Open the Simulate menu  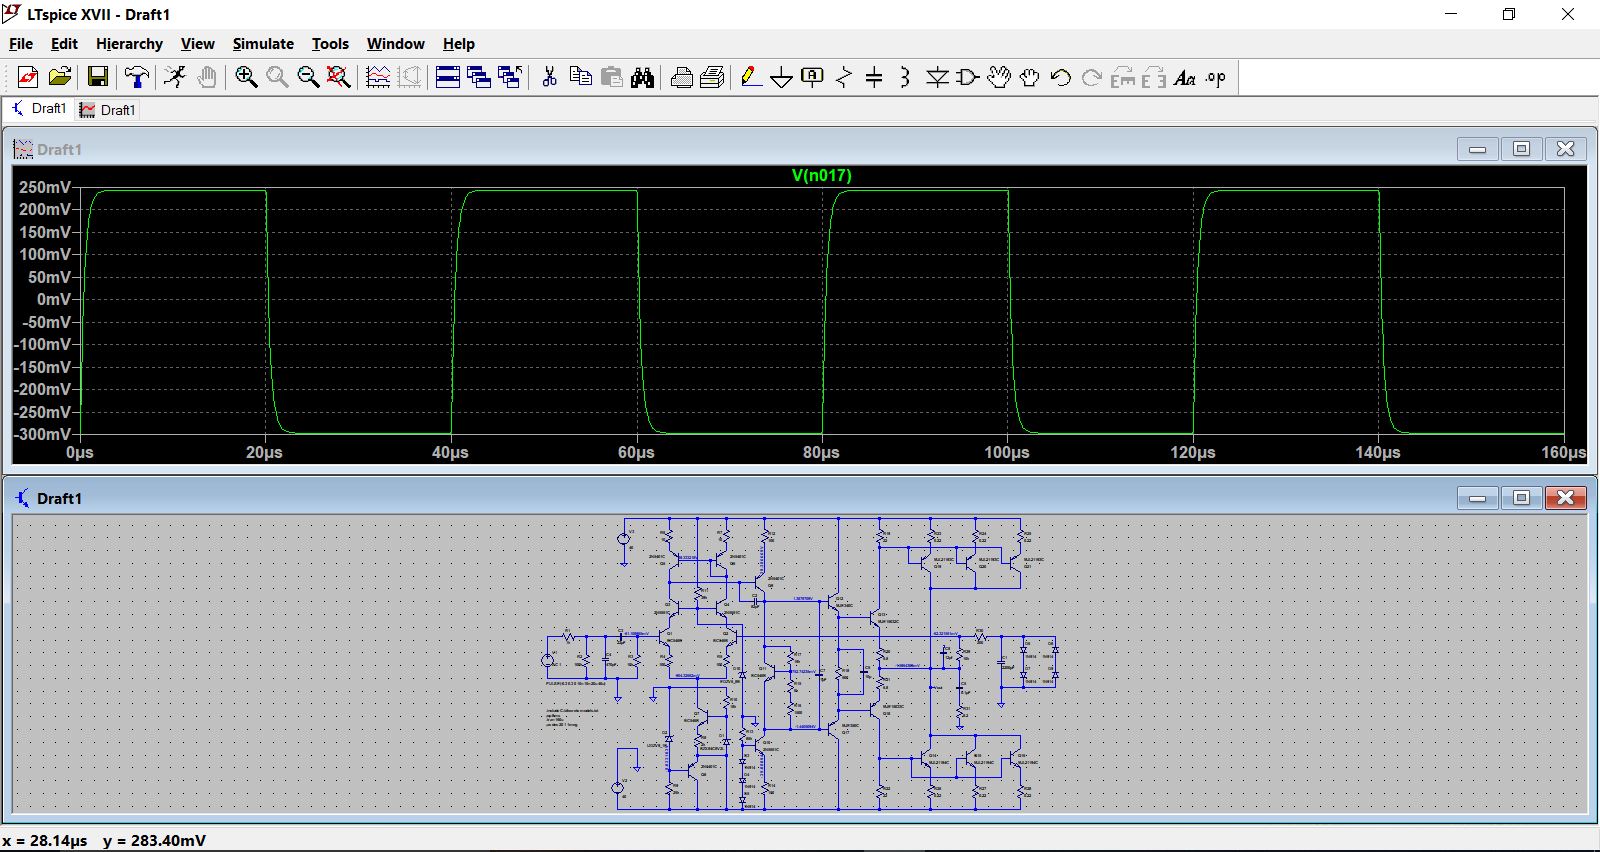pyautogui.click(x=263, y=43)
